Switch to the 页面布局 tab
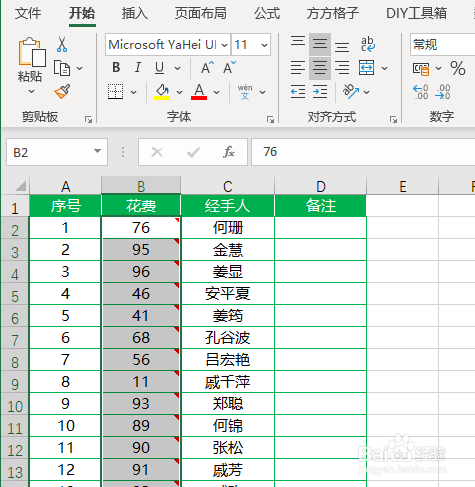Image resolution: width=475 pixels, height=487 pixels. [201, 13]
